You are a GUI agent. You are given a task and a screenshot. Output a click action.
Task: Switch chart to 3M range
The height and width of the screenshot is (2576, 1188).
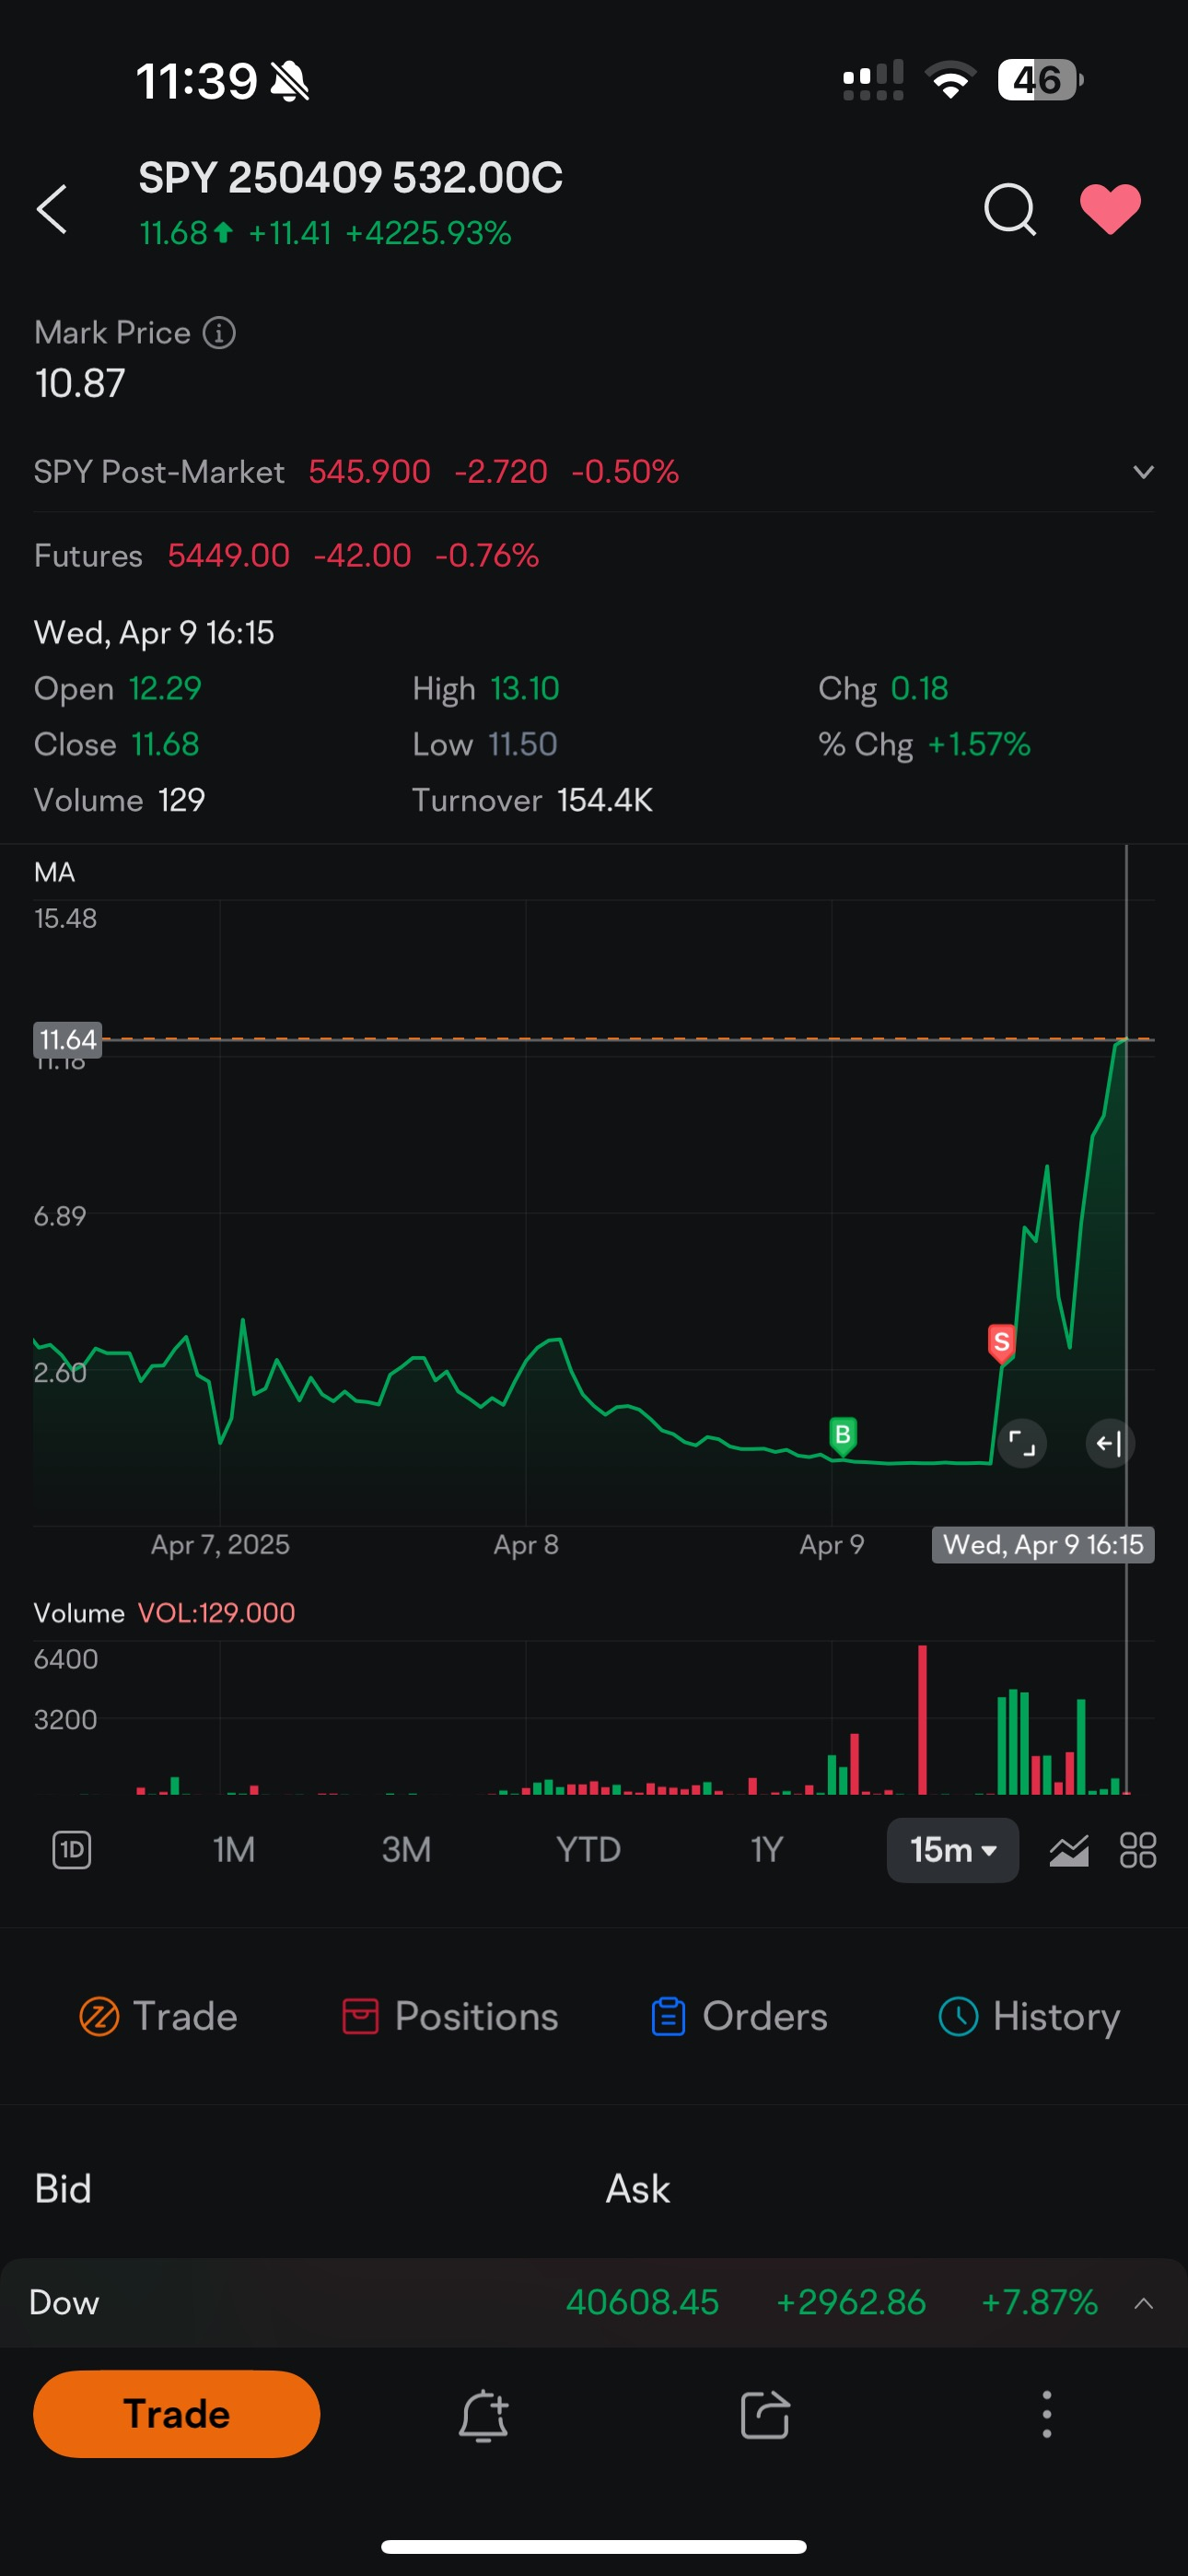[x=406, y=1850]
